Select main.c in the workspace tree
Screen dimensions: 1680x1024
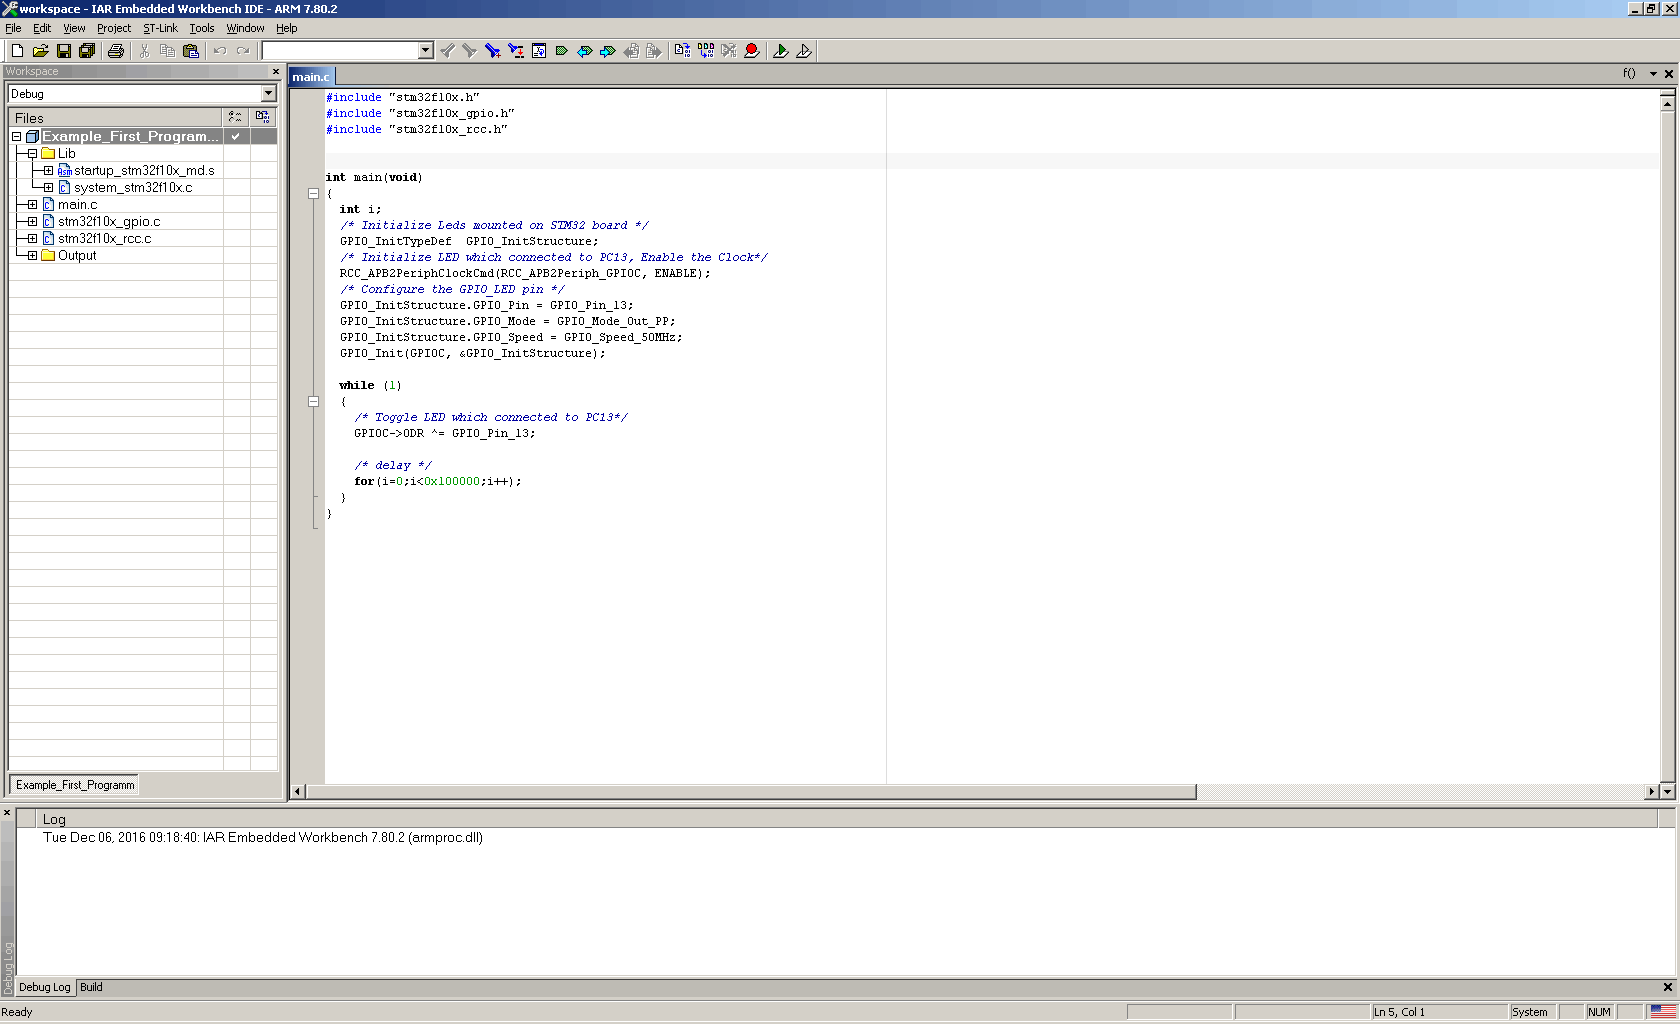(x=77, y=205)
